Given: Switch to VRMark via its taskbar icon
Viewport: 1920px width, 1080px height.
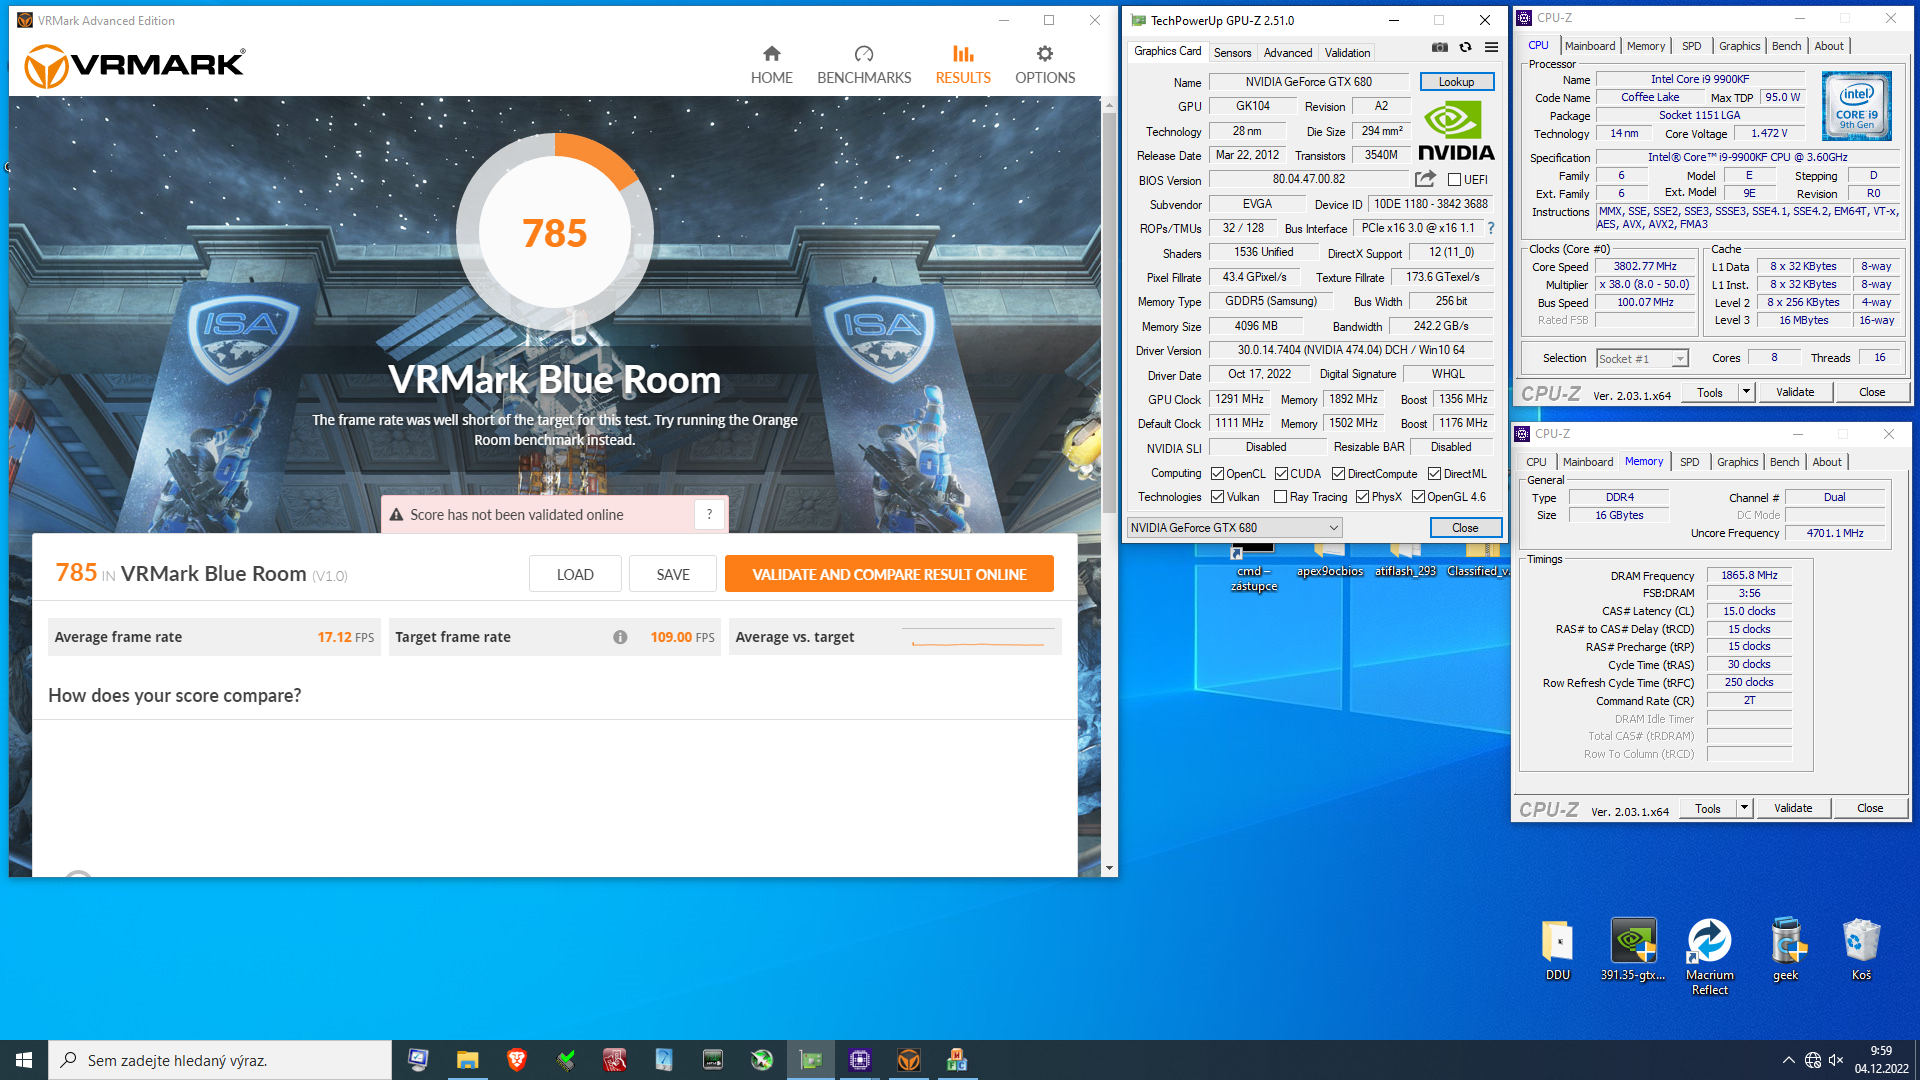Looking at the screenshot, I should coord(909,1060).
